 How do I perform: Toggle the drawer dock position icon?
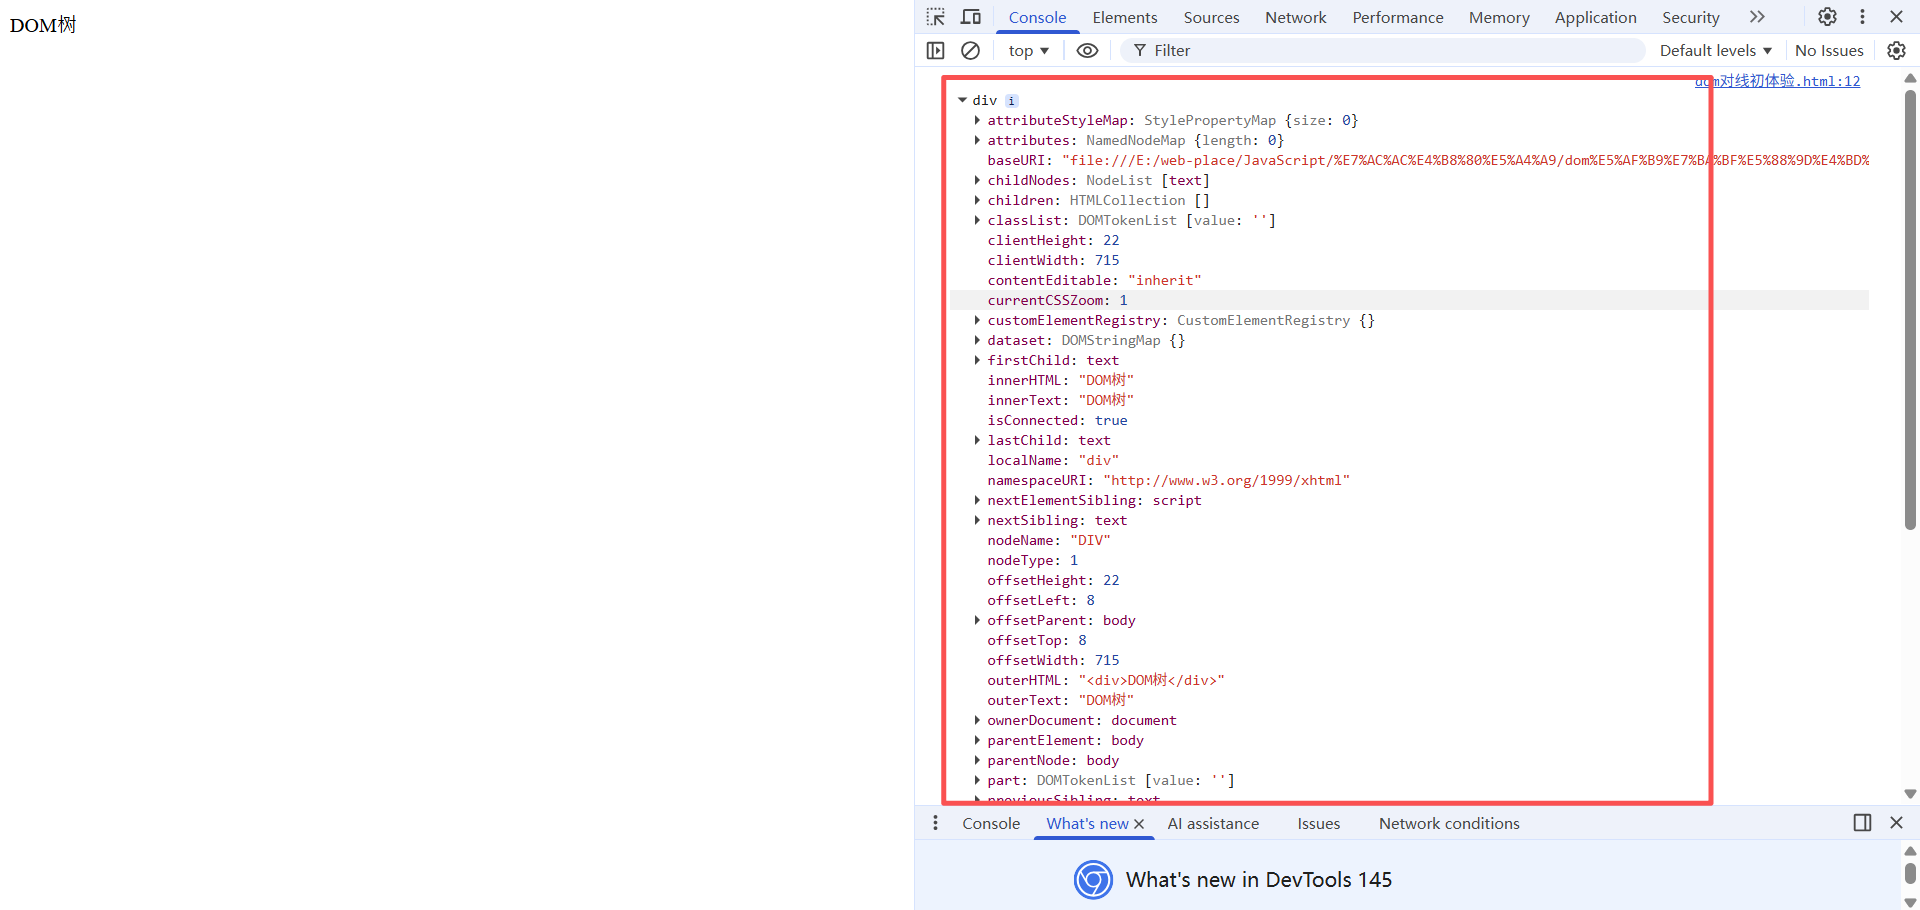coord(1862,823)
